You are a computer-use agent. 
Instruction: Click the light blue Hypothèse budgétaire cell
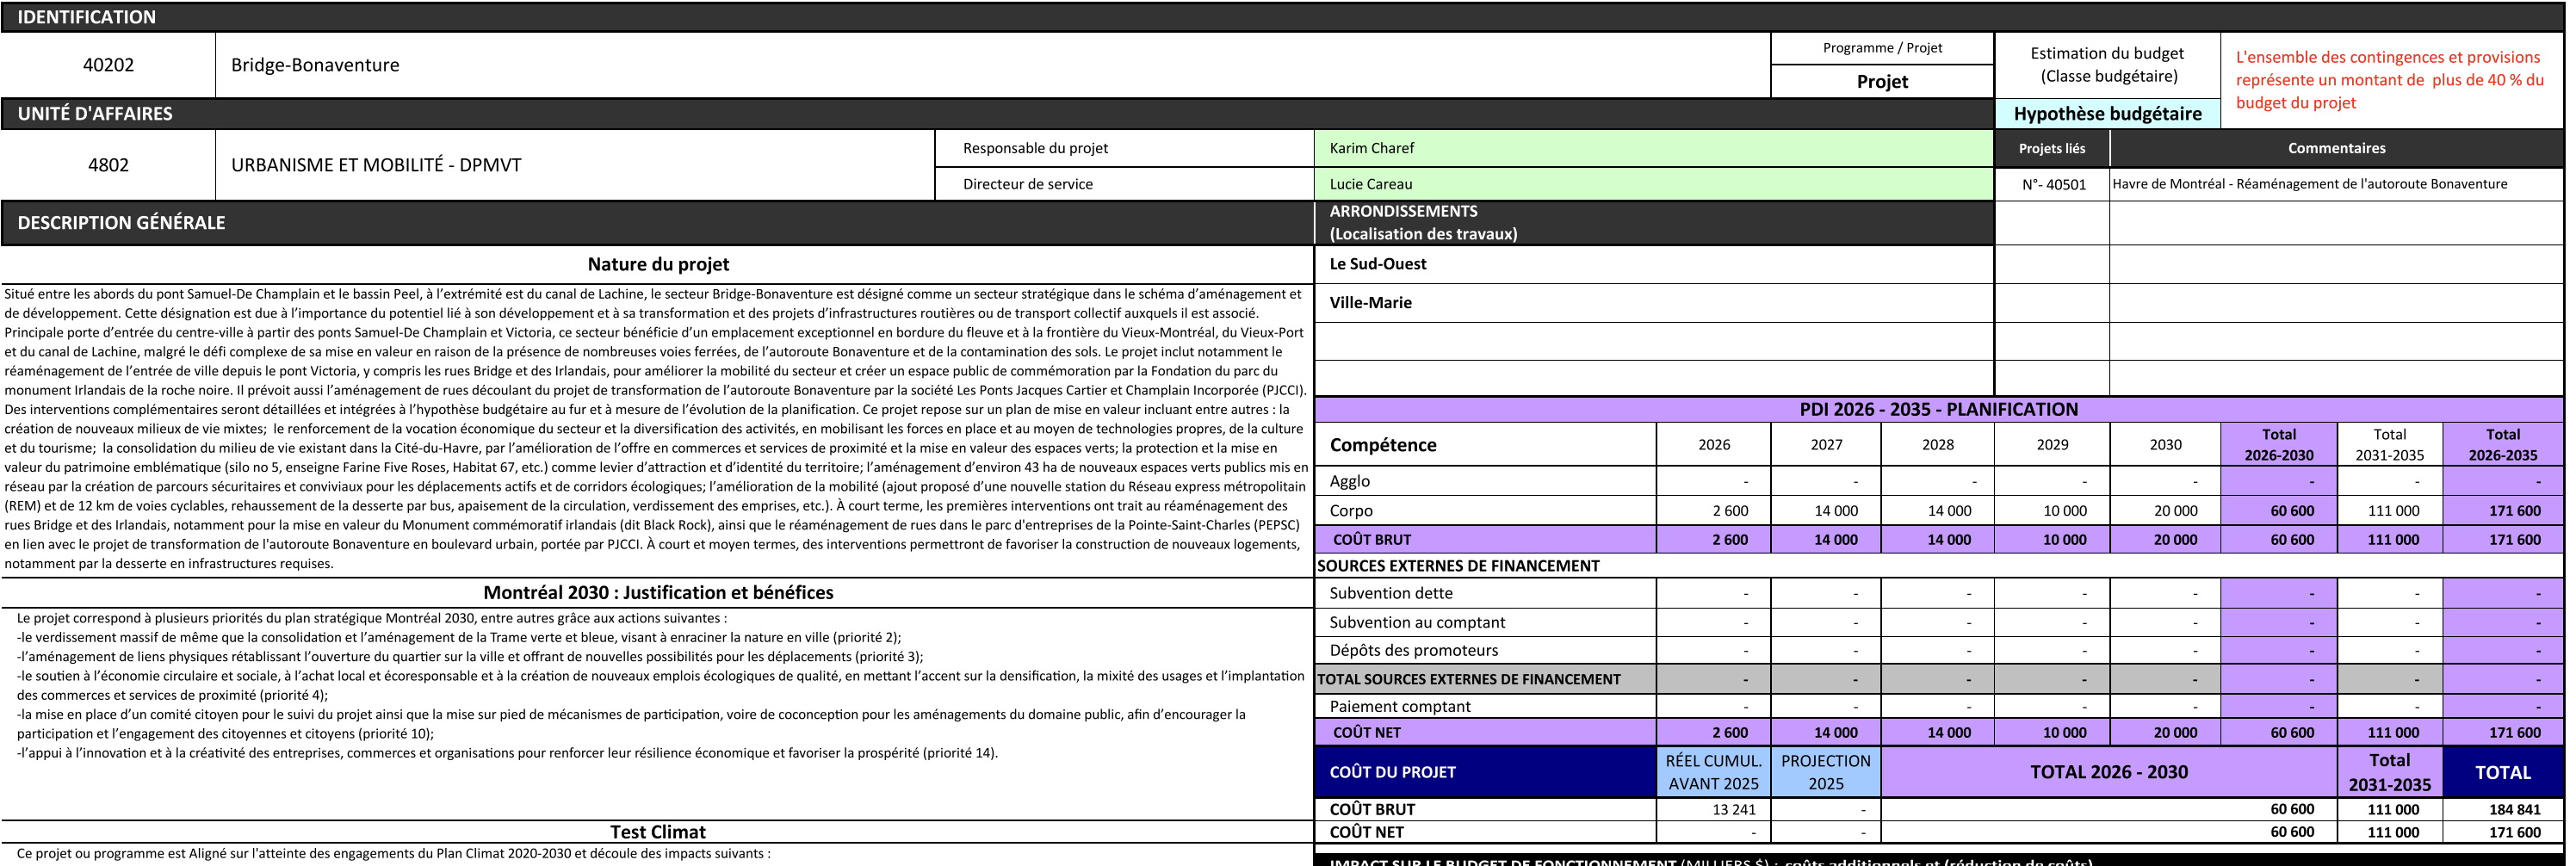pos(2107,114)
